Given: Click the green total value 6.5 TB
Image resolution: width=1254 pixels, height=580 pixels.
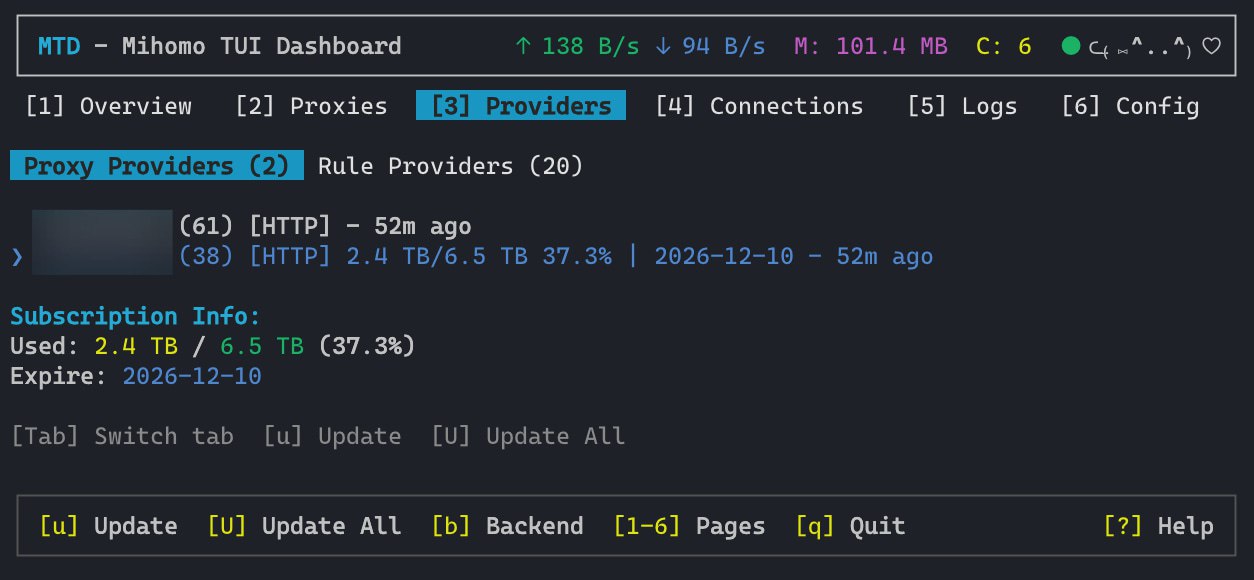Looking at the screenshot, I should (x=262, y=346).
